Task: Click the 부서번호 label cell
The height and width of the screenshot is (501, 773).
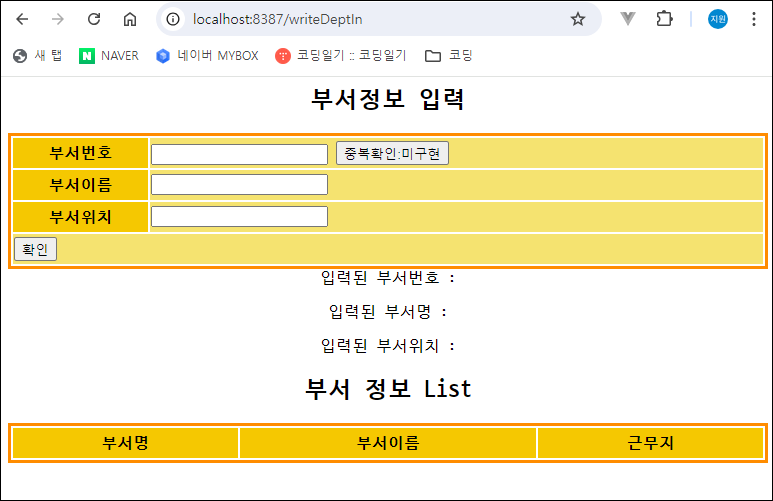Action: click(80, 153)
